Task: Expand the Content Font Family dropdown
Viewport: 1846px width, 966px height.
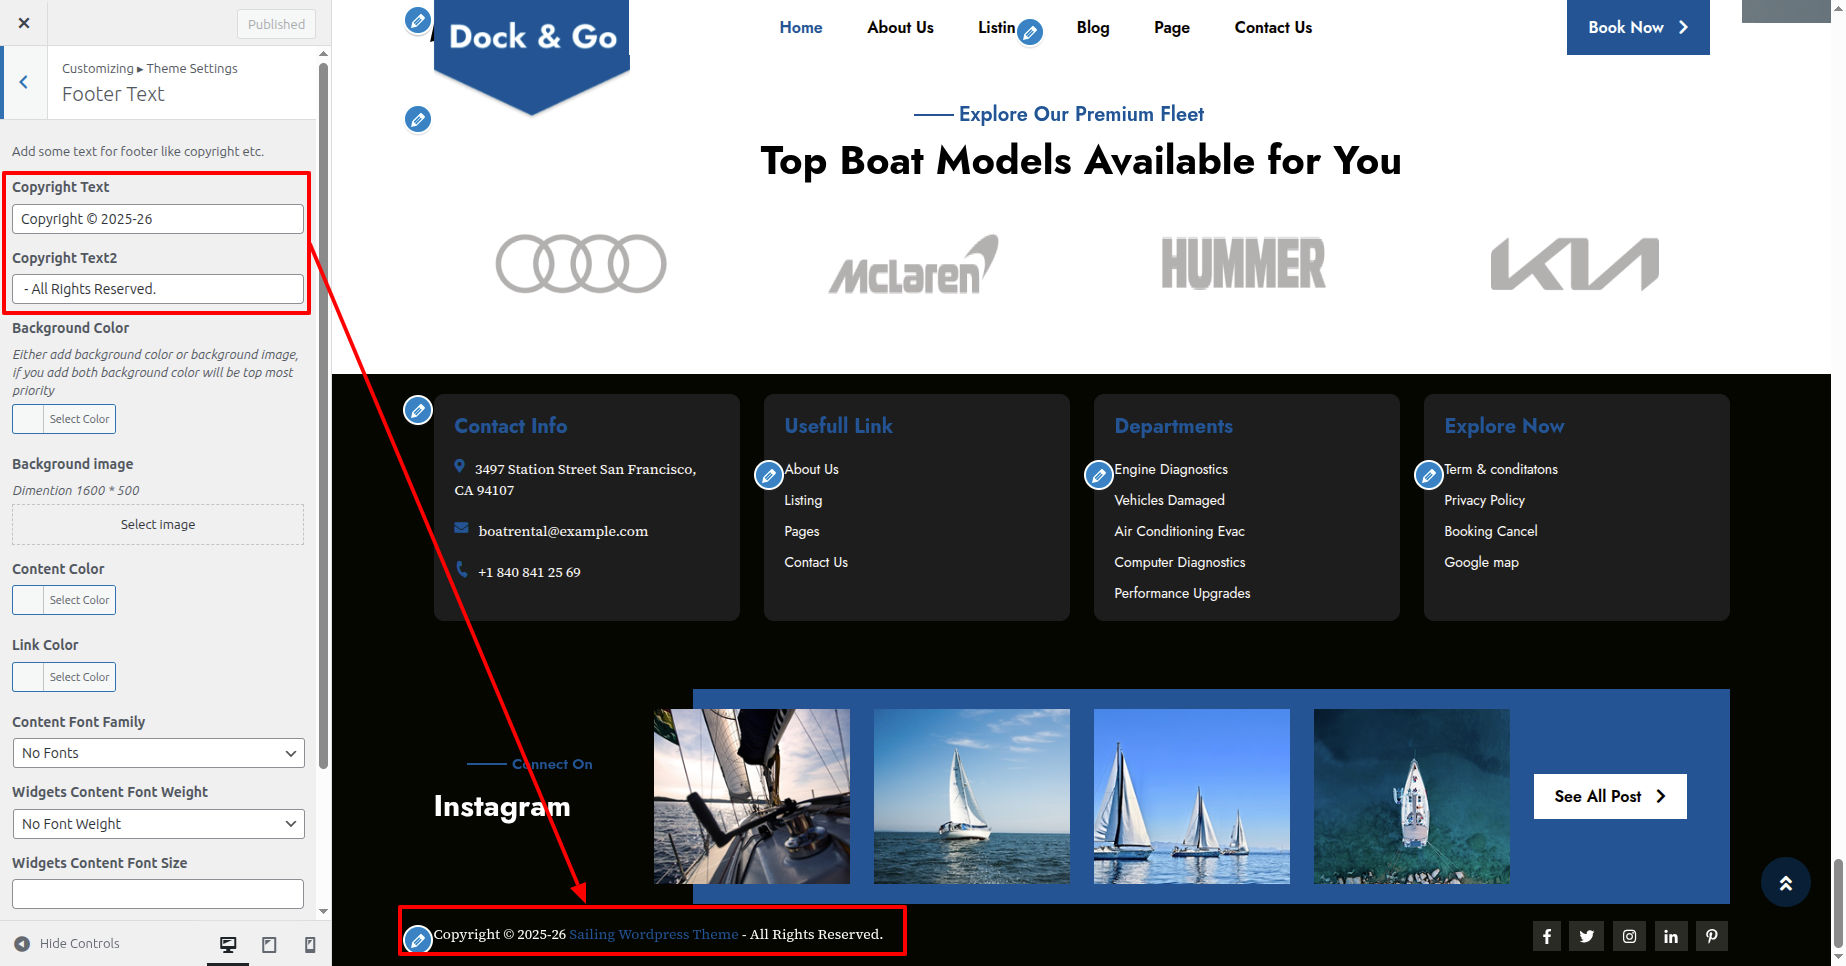Action: [x=158, y=753]
